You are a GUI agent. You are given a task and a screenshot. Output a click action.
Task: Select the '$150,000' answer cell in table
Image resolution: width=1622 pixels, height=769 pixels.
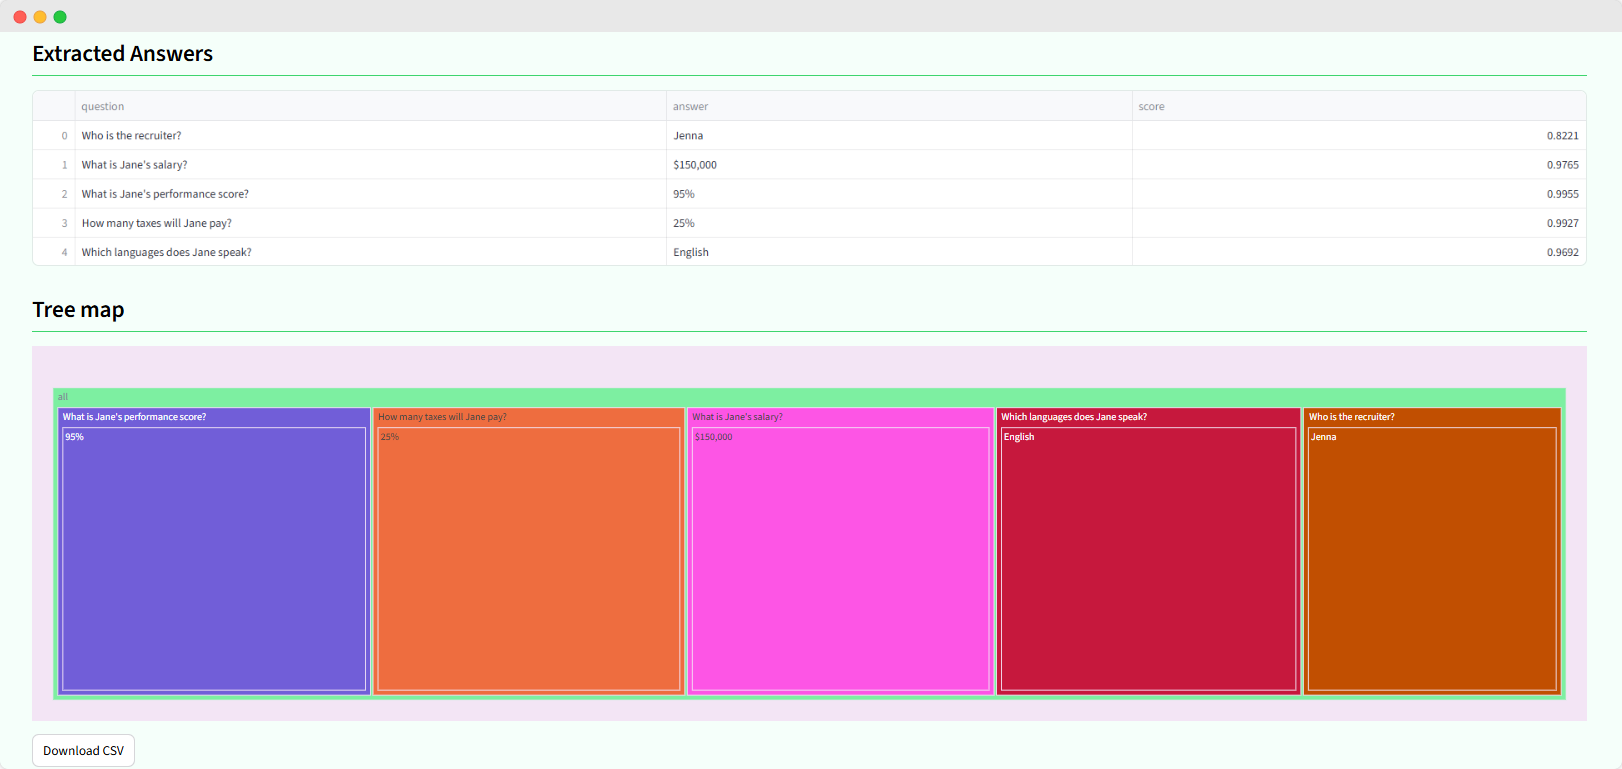pyautogui.click(x=899, y=165)
